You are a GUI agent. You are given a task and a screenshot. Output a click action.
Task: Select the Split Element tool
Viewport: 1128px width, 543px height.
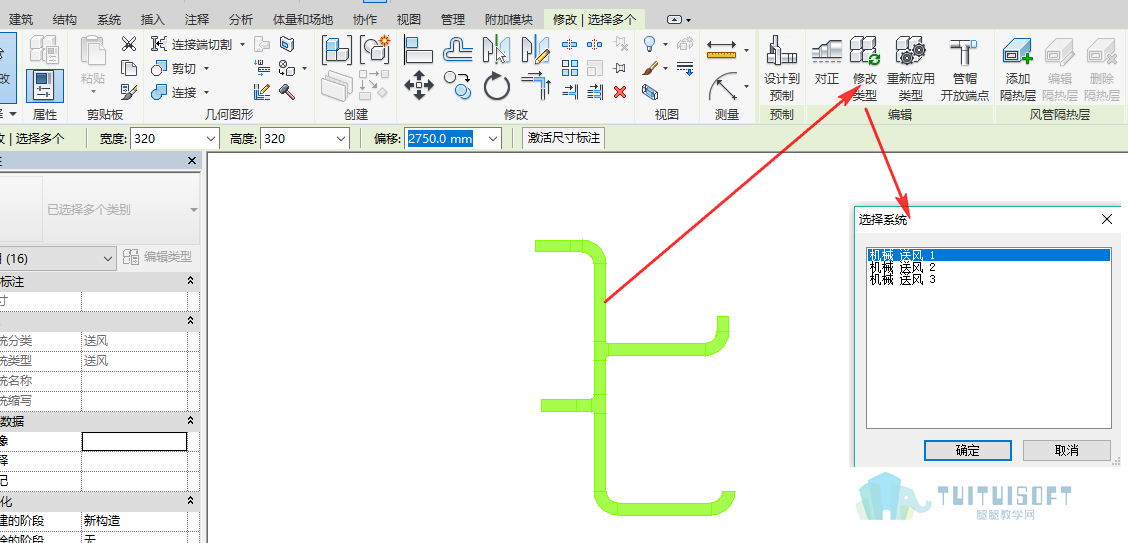(570, 45)
